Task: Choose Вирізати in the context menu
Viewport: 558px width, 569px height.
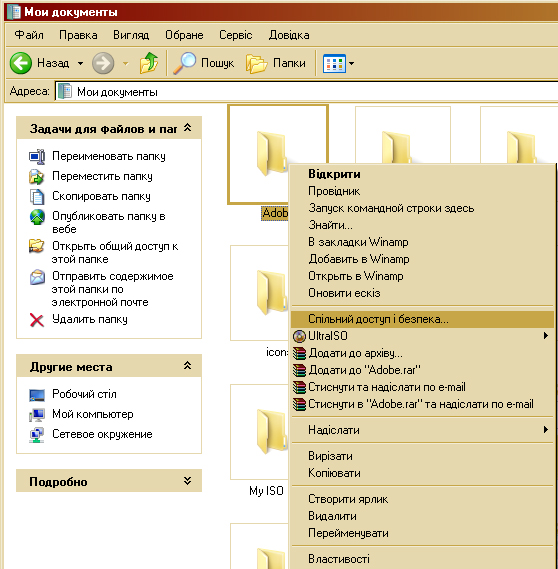Action: (x=423, y=456)
